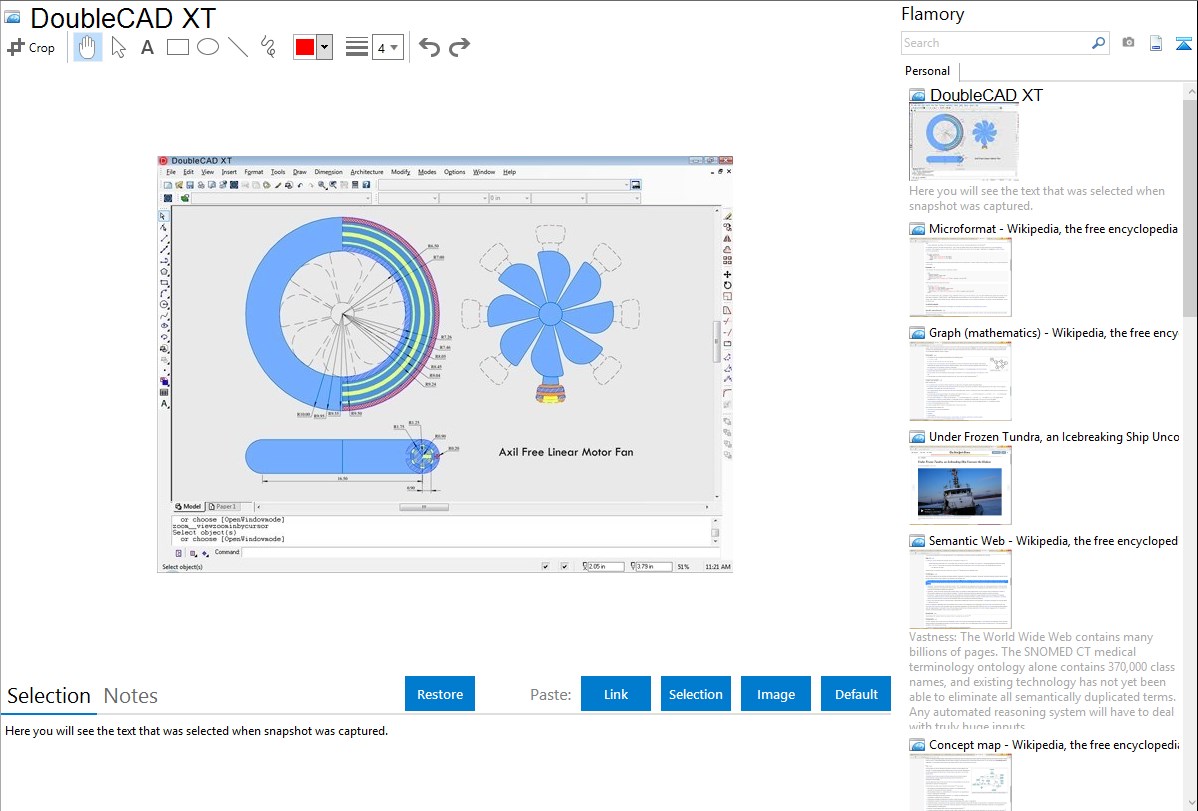
Task: Click the Selection paste button
Action: [x=695, y=694]
